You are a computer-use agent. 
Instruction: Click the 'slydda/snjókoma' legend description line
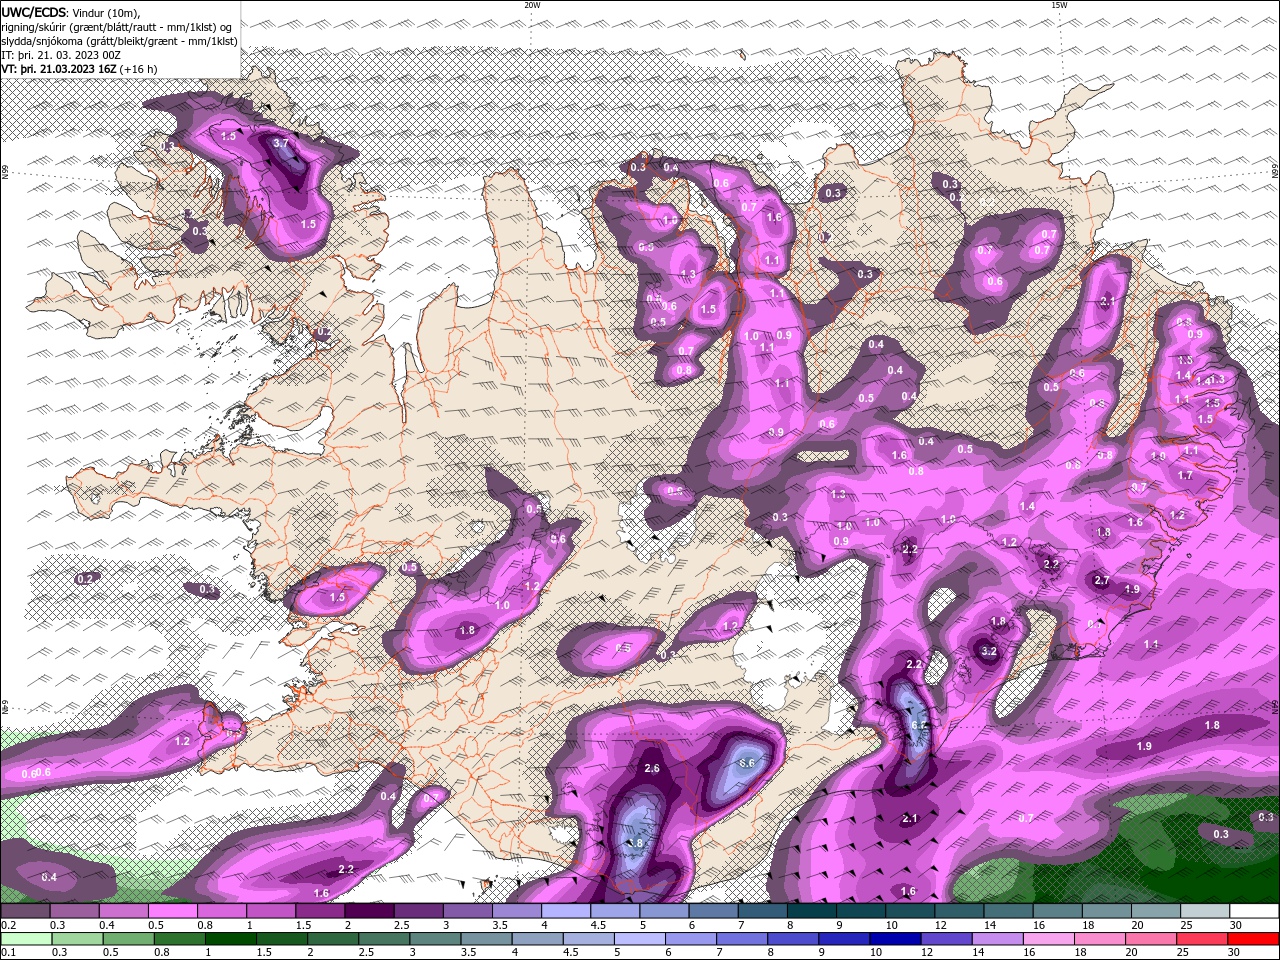(x=120, y=41)
